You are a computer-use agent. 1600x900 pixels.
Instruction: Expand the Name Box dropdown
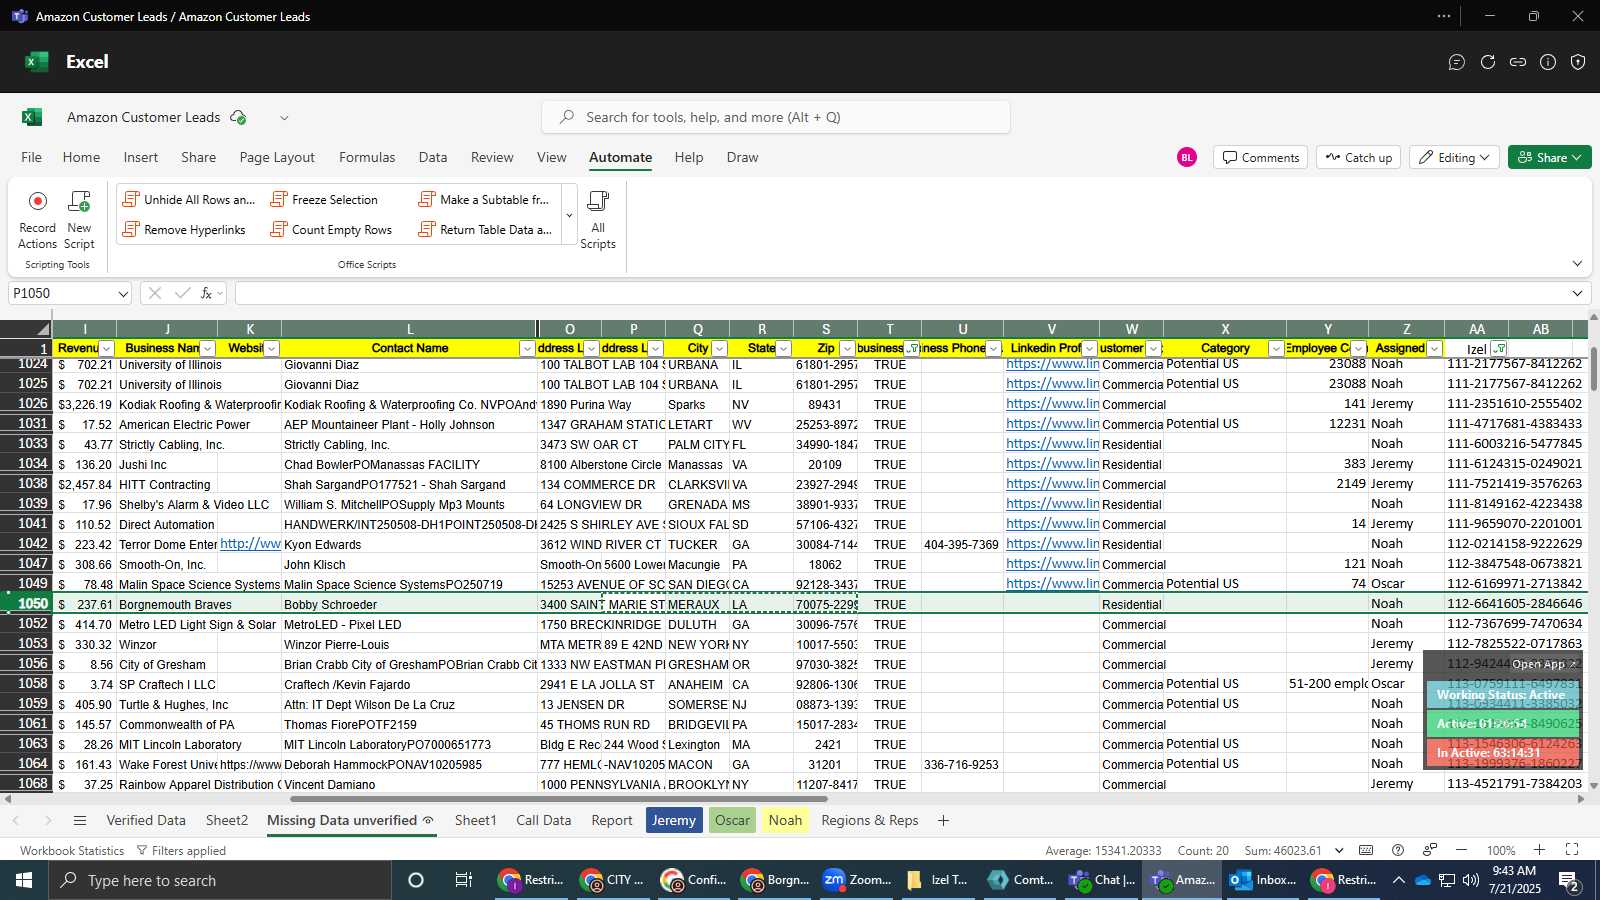[x=123, y=294]
